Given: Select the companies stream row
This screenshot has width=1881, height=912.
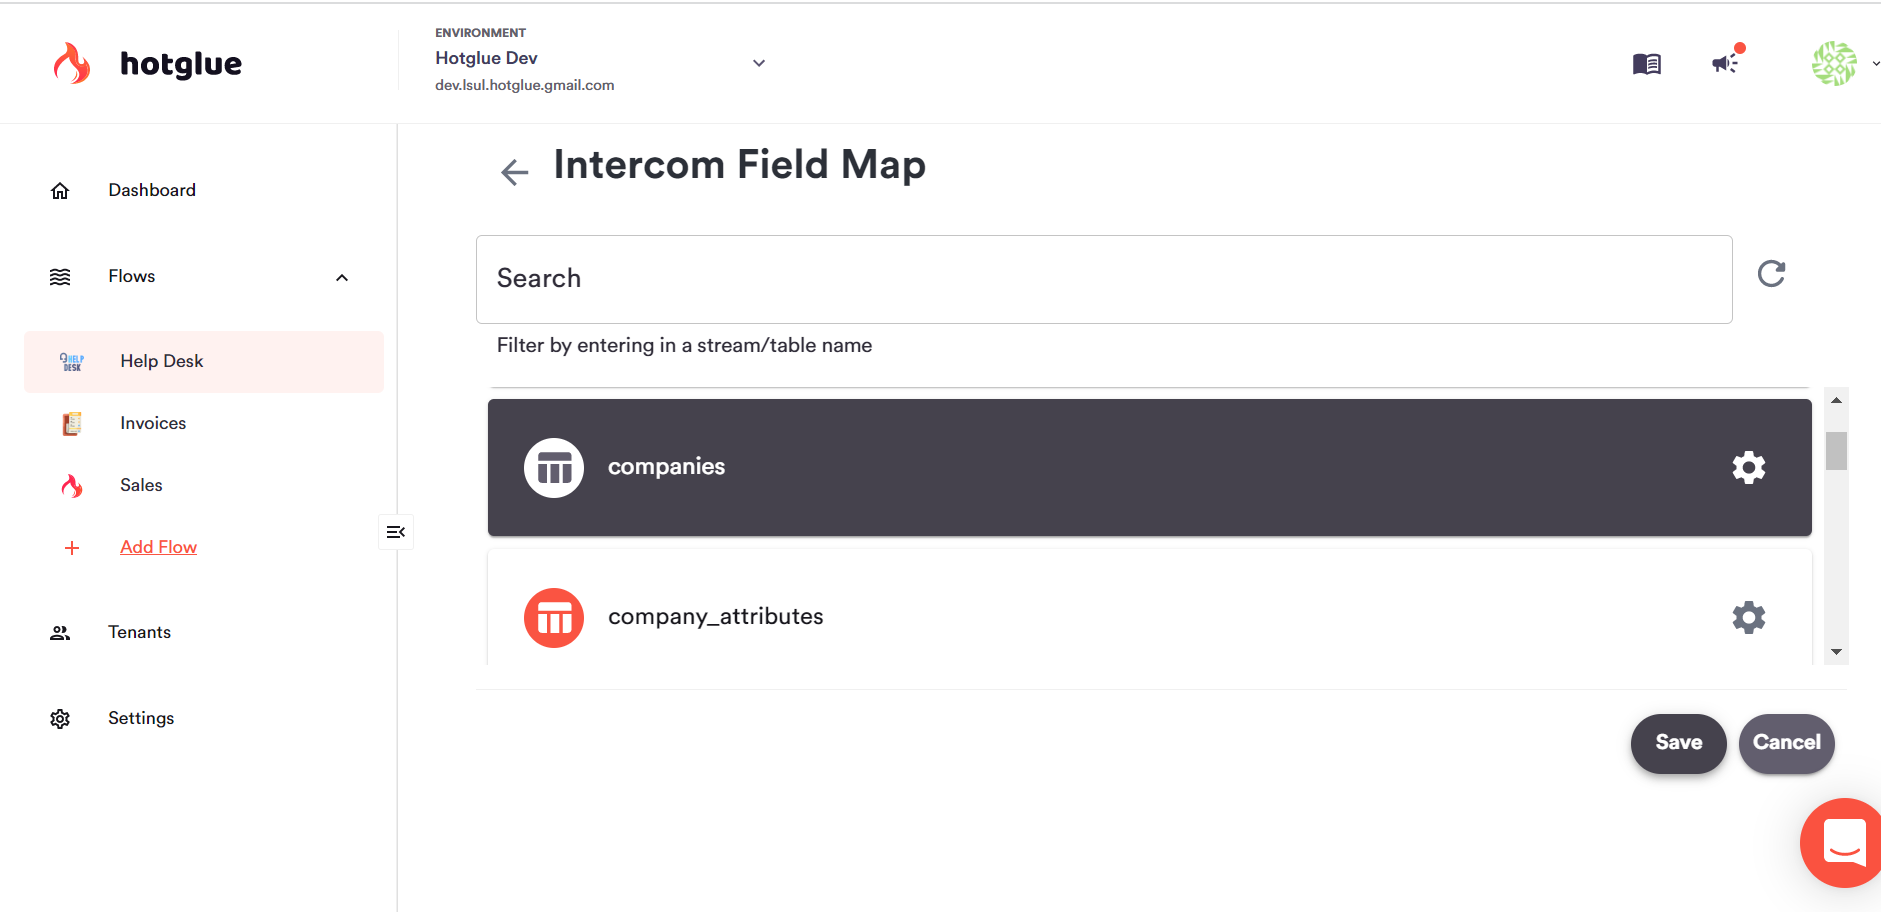Looking at the screenshot, I should coord(1149,468).
